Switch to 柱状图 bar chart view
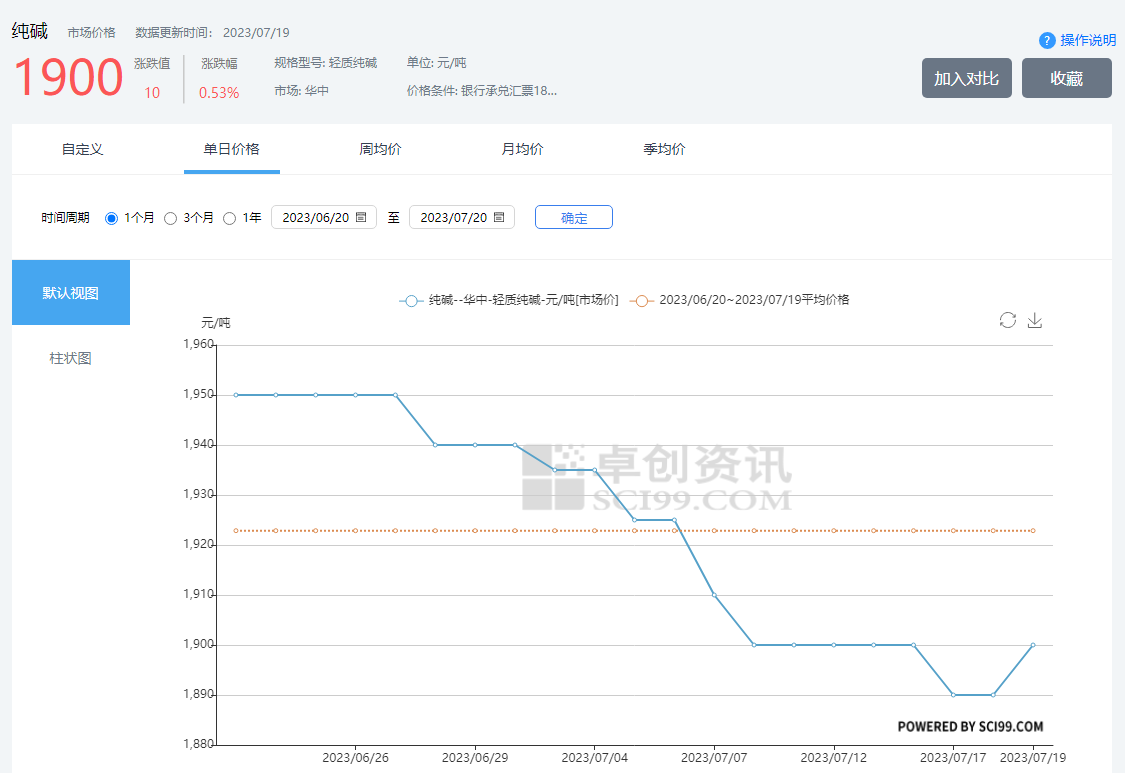The height and width of the screenshot is (773, 1125). pyautogui.click(x=71, y=358)
